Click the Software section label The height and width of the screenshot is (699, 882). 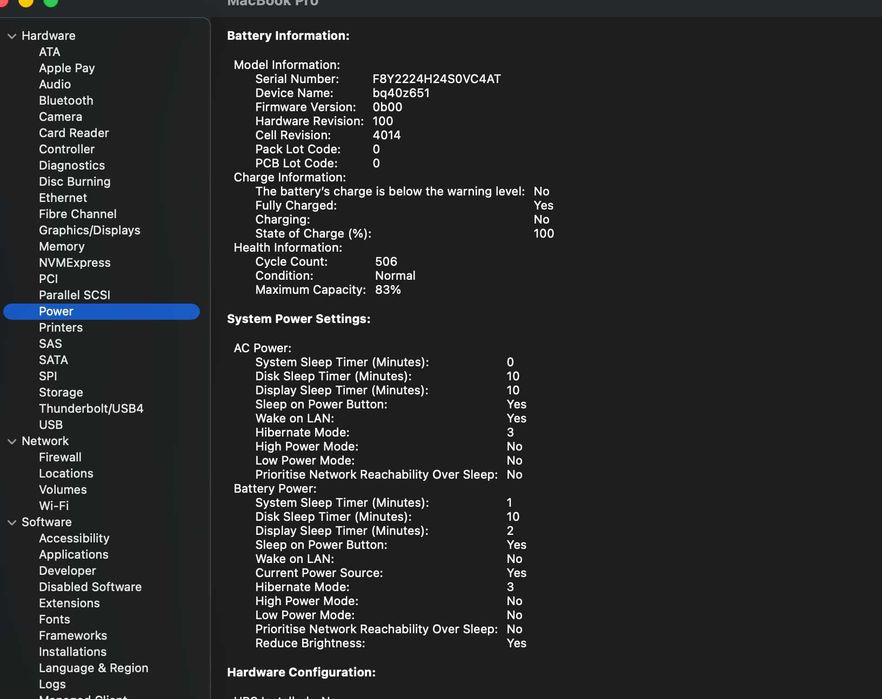(x=46, y=522)
